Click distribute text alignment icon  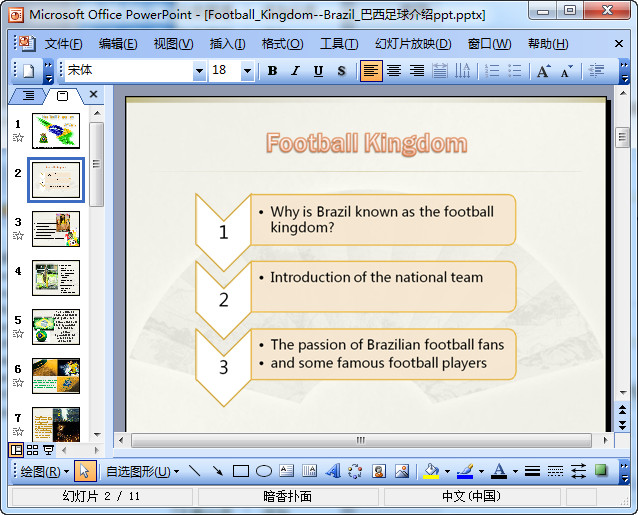pyautogui.click(x=439, y=71)
